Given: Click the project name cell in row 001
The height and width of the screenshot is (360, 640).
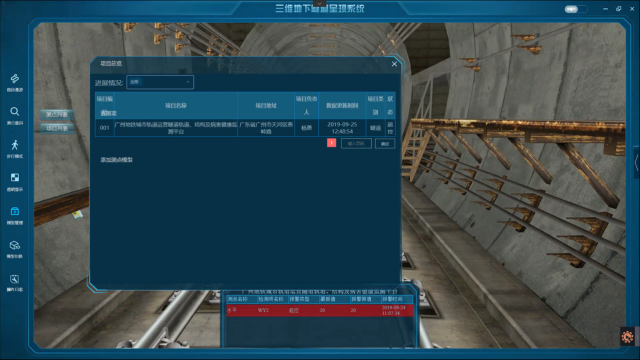Looking at the screenshot, I should point(176,128).
